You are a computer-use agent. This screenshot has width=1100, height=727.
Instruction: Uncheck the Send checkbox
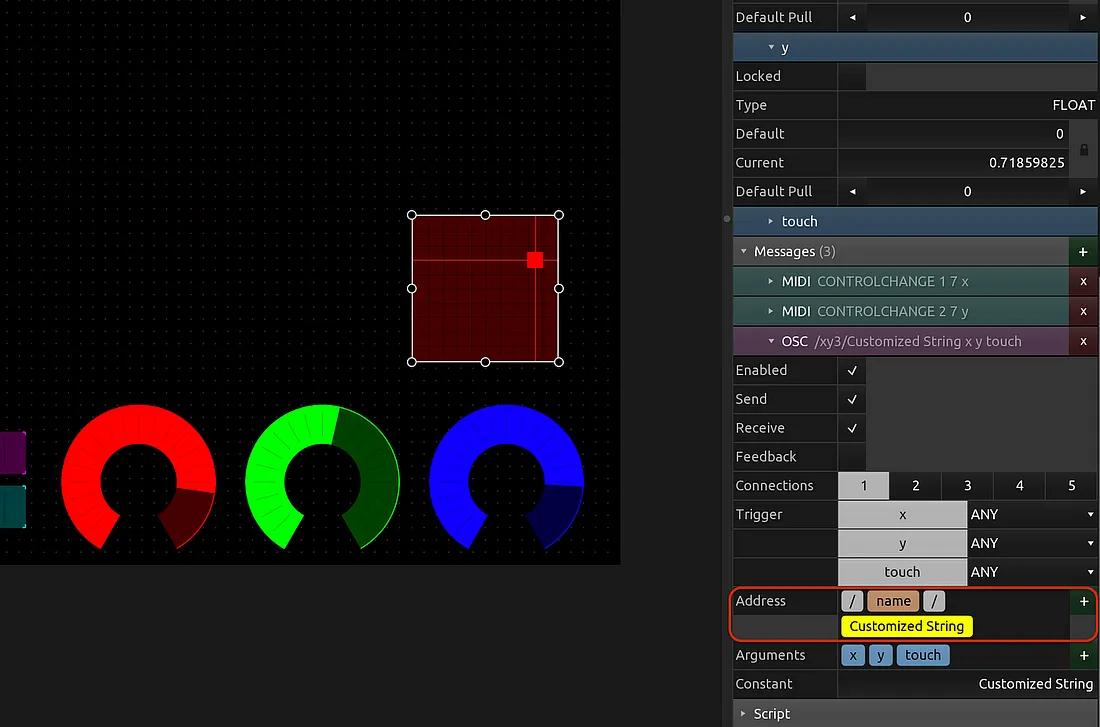pos(852,399)
